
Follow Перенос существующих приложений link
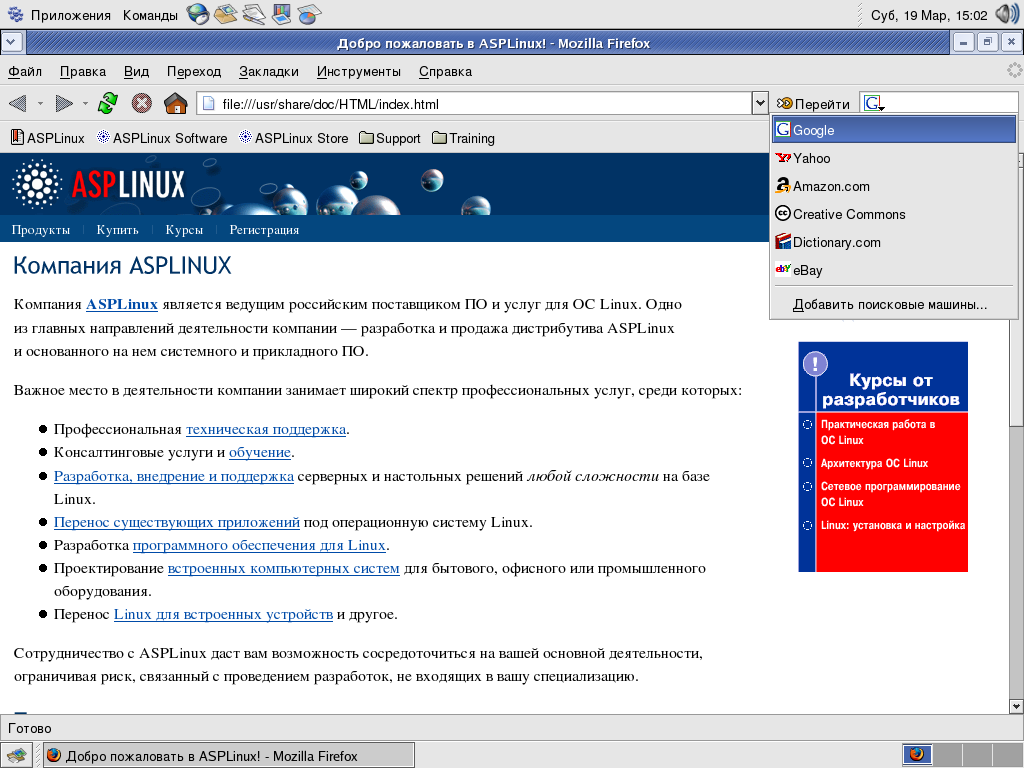click(177, 522)
